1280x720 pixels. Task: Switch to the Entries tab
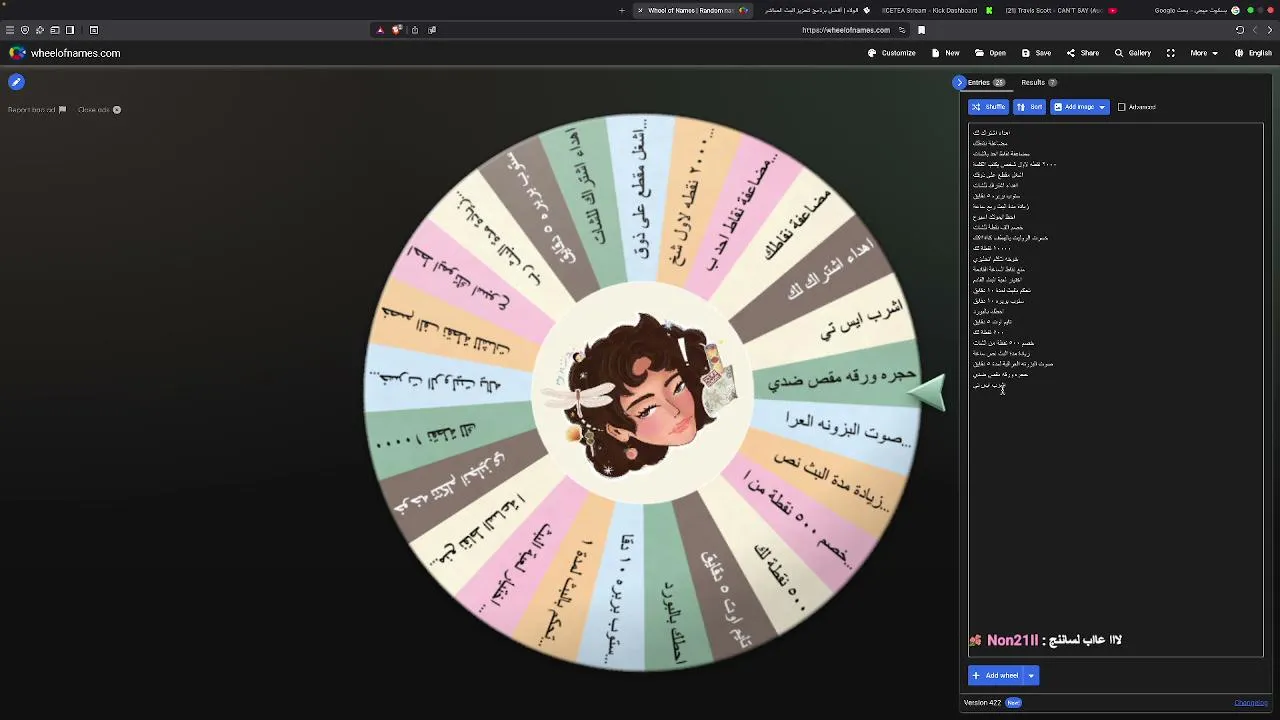pyautogui.click(x=985, y=82)
